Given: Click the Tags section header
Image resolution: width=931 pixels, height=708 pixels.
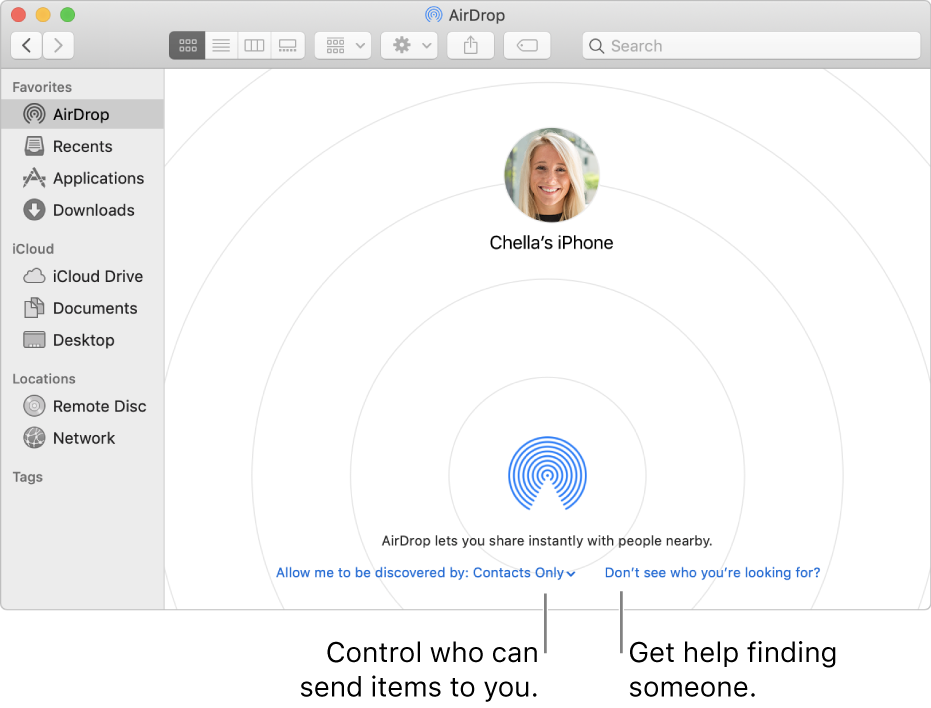Looking at the screenshot, I should click(28, 477).
